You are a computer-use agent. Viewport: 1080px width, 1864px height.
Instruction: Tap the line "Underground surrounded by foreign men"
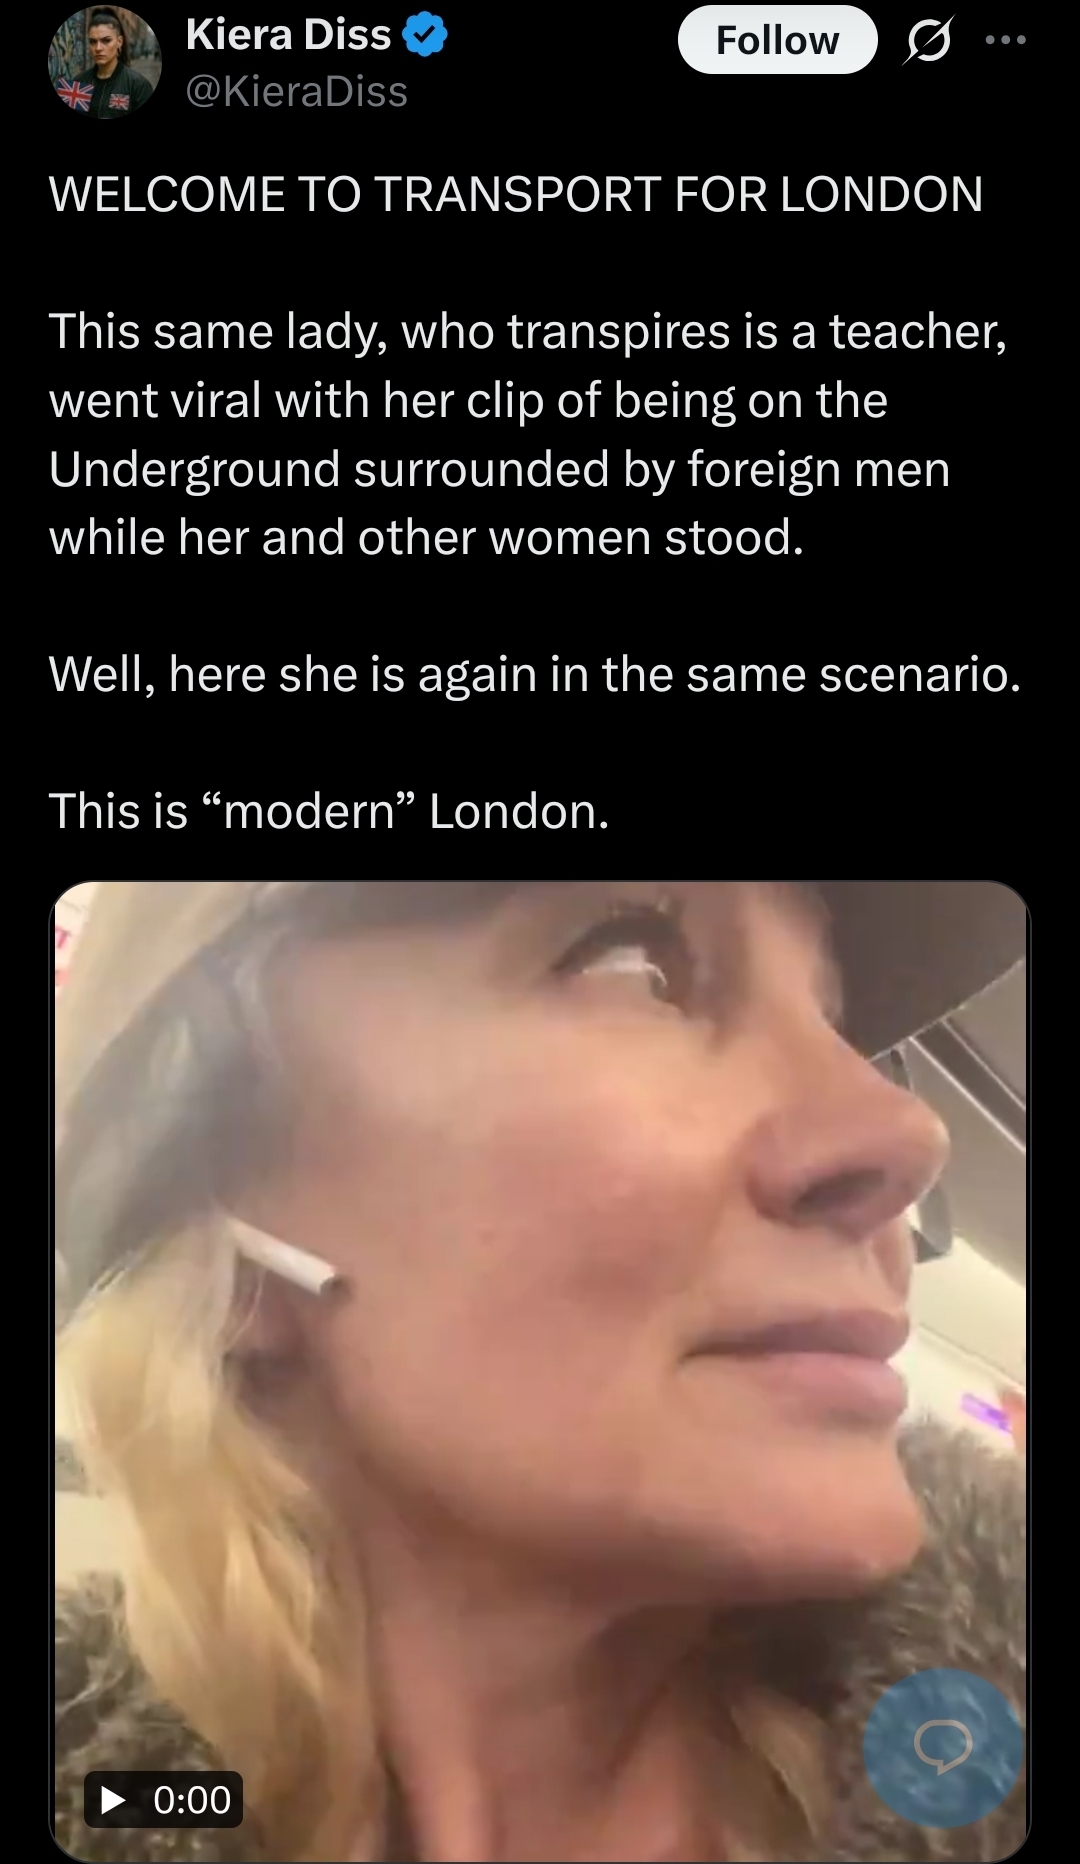(499, 470)
